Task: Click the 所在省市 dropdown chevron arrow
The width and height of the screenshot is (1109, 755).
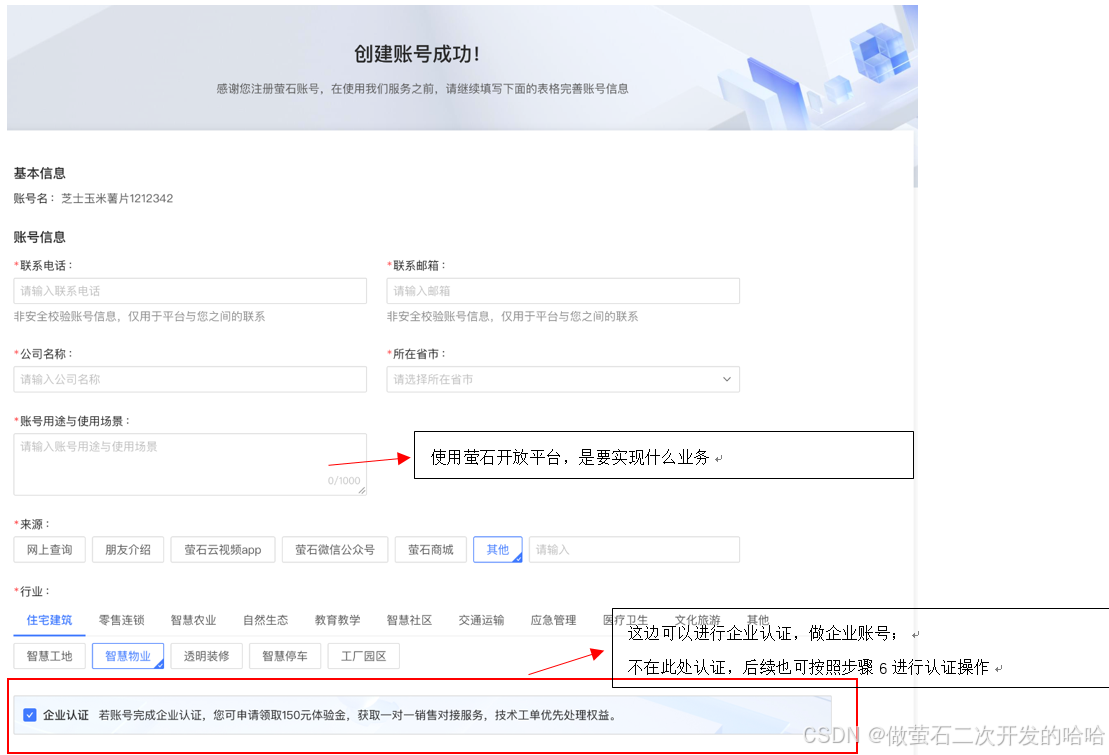Action: click(x=726, y=379)
